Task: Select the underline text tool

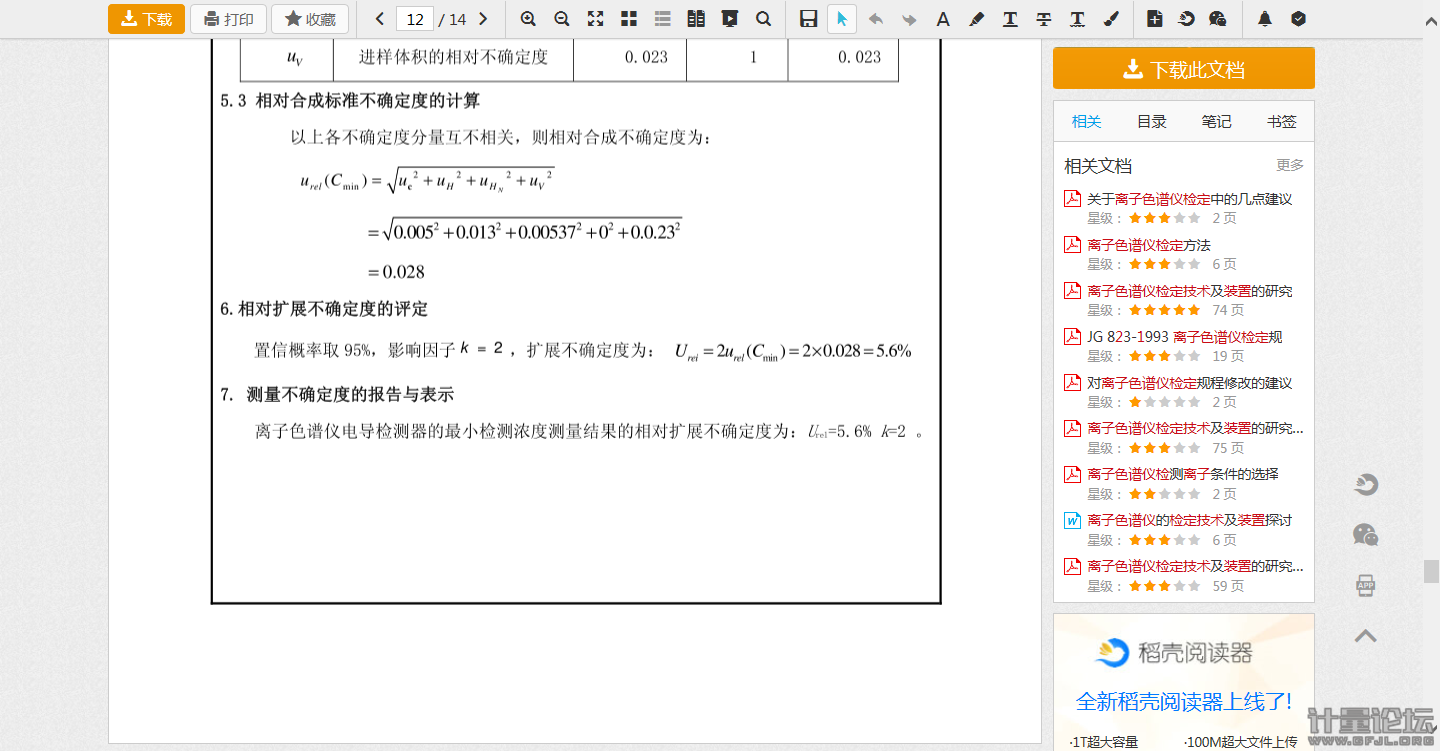Action: point(1010,19)
